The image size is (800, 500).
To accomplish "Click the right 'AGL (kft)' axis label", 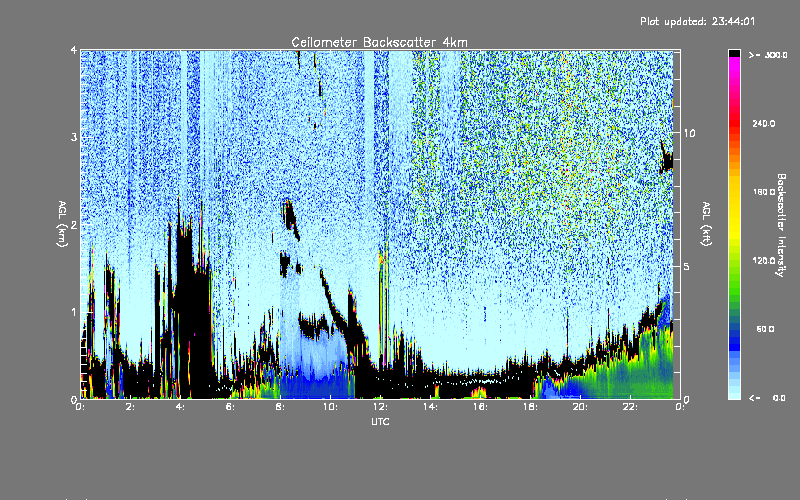I will pyautogui.click(x=706, y=224).
